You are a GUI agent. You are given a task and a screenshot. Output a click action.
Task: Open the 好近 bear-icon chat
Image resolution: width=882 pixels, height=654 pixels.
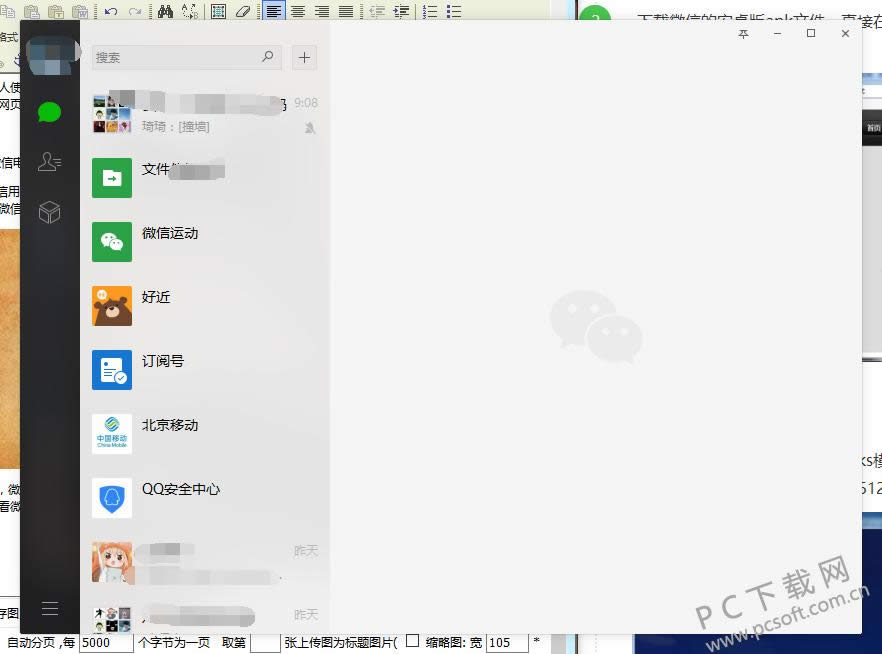coord(205,305)
